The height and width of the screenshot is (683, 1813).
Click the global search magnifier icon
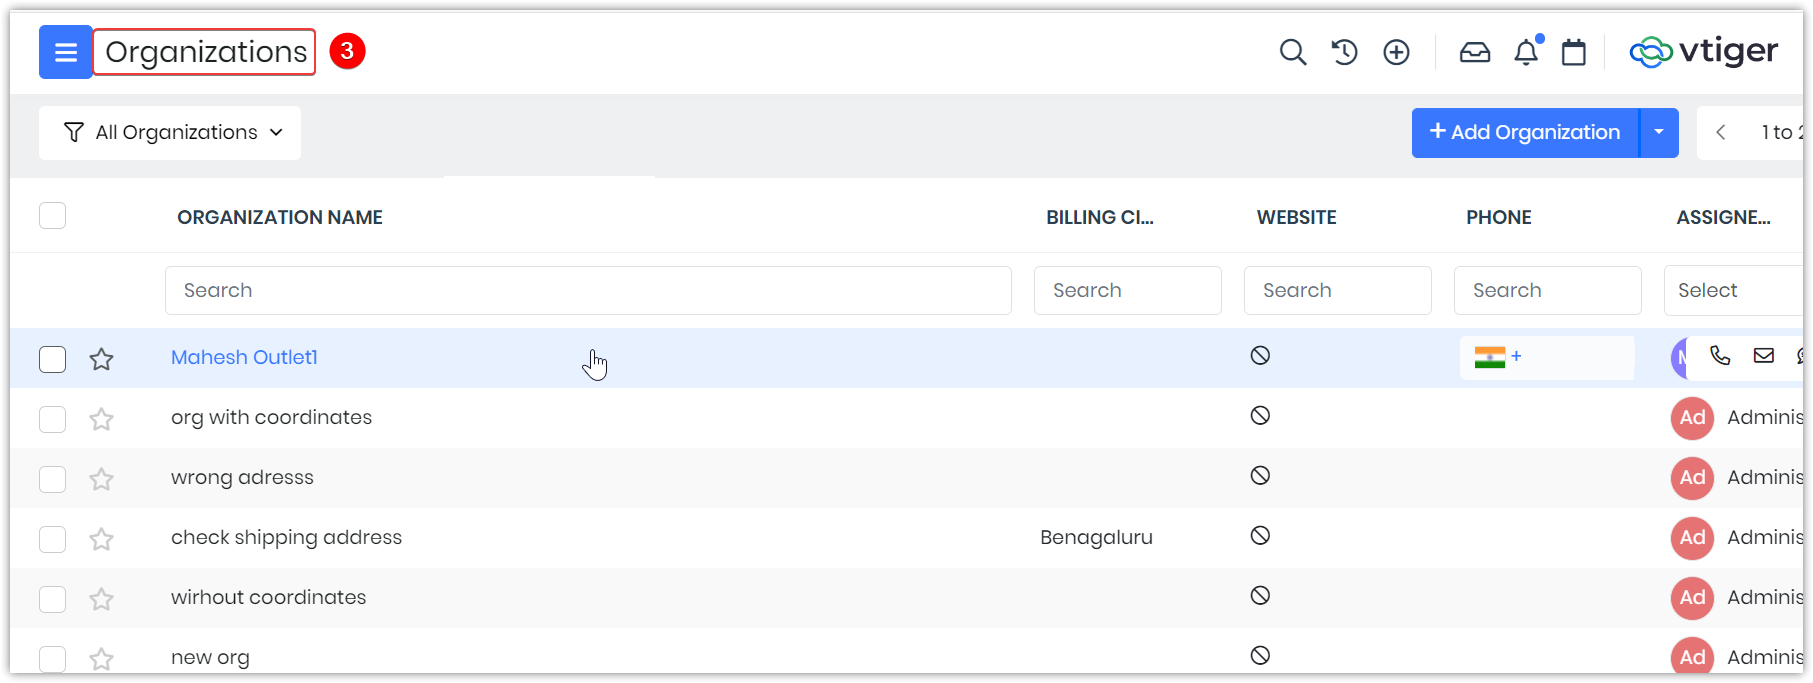click(1292, 52)
